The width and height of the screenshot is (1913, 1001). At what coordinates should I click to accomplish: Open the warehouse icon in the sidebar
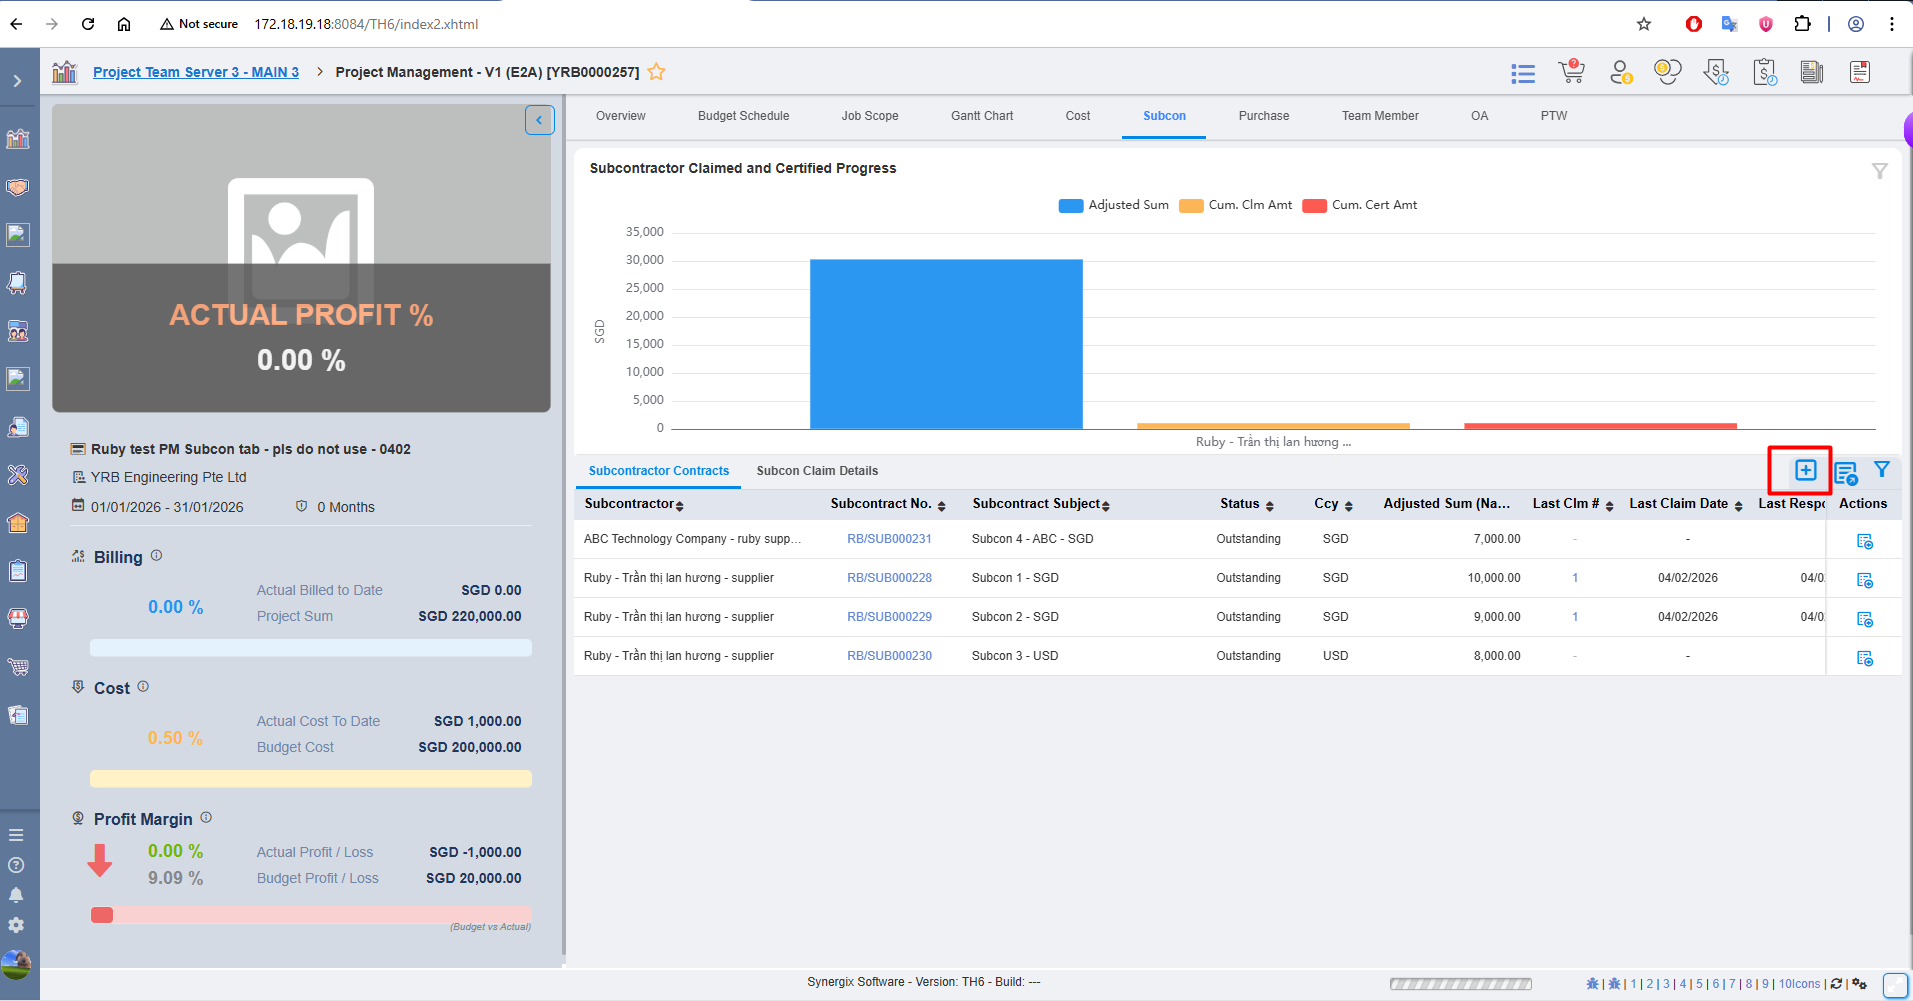18,523
